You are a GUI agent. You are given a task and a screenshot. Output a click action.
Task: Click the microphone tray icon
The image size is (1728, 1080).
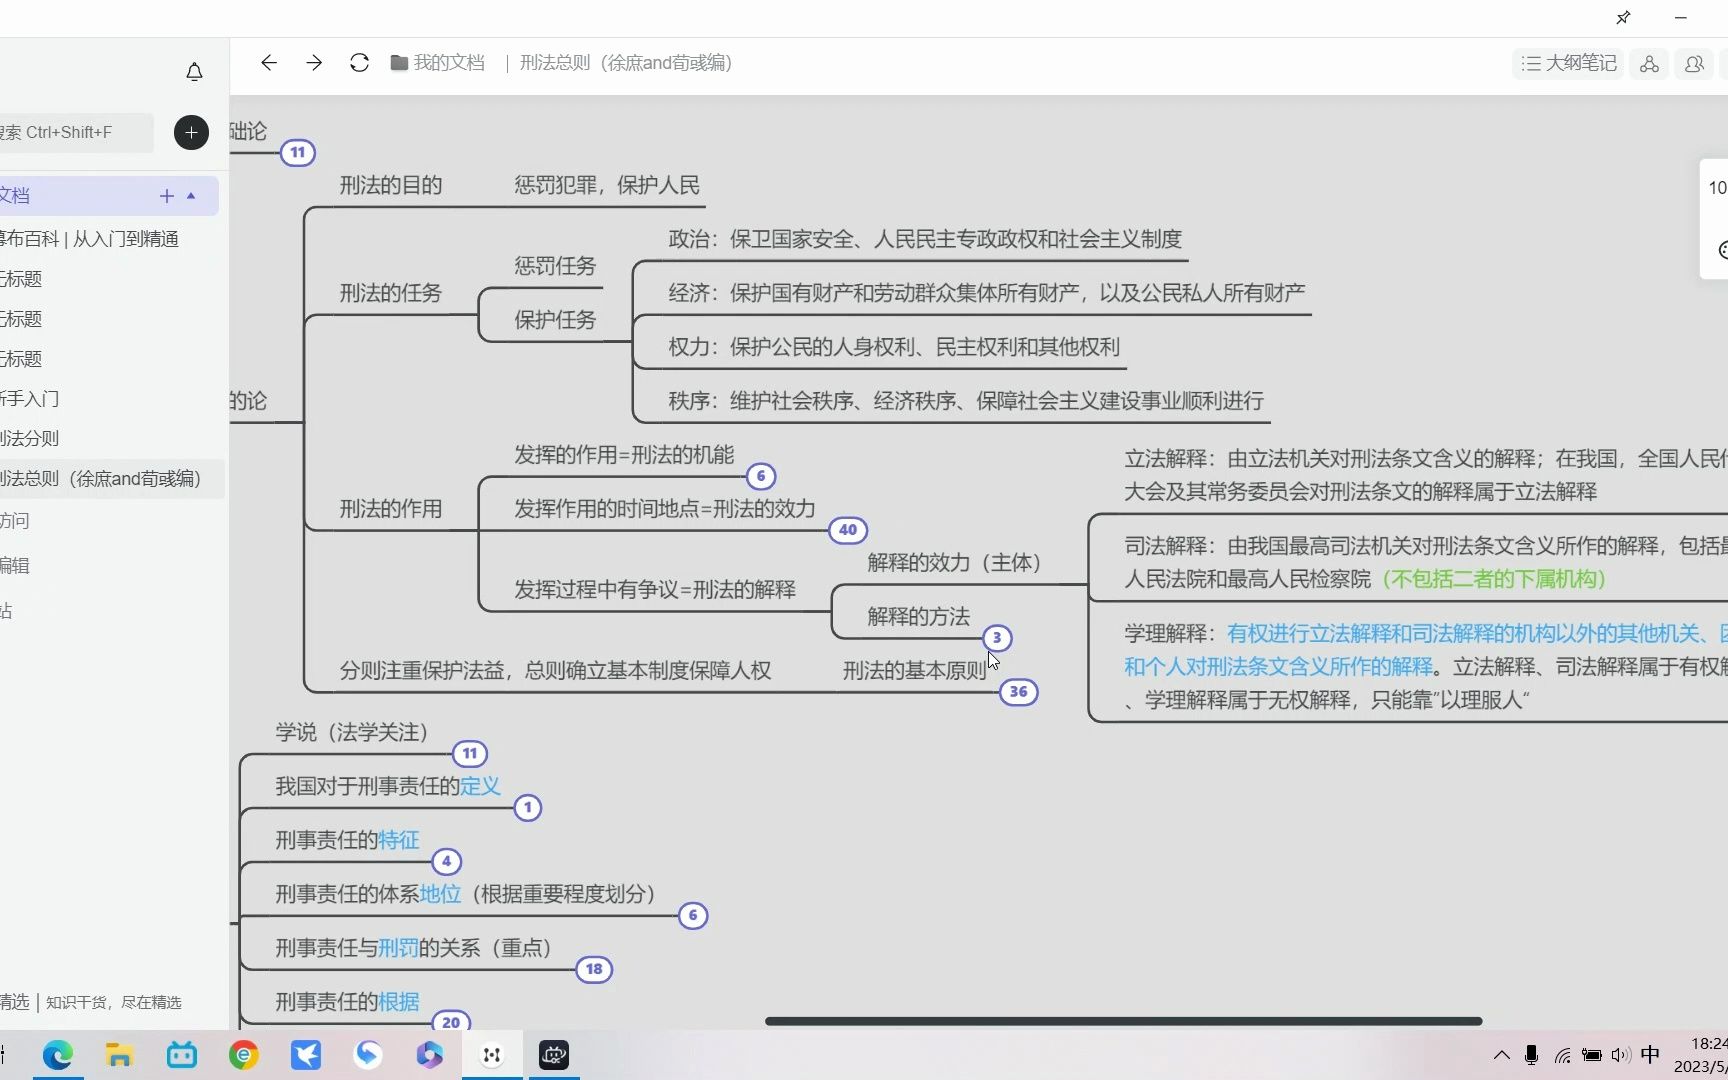[1531, 1055]
